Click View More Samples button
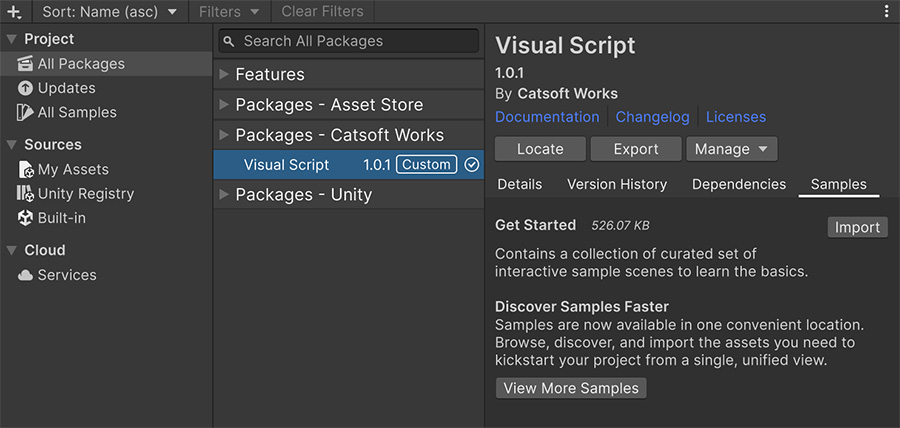The width and height of the screenshot is (900, 428). [x=571, y=388]
